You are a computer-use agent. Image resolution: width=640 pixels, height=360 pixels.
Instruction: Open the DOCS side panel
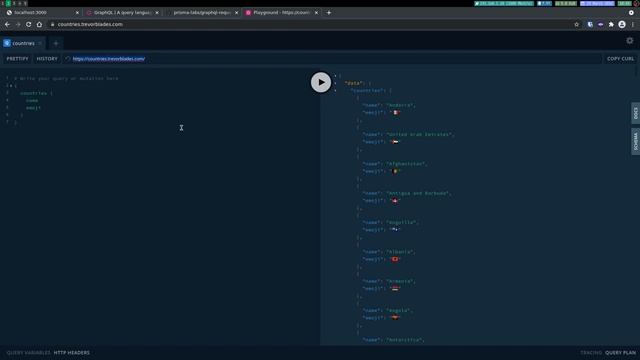click(x=636, y=113)
